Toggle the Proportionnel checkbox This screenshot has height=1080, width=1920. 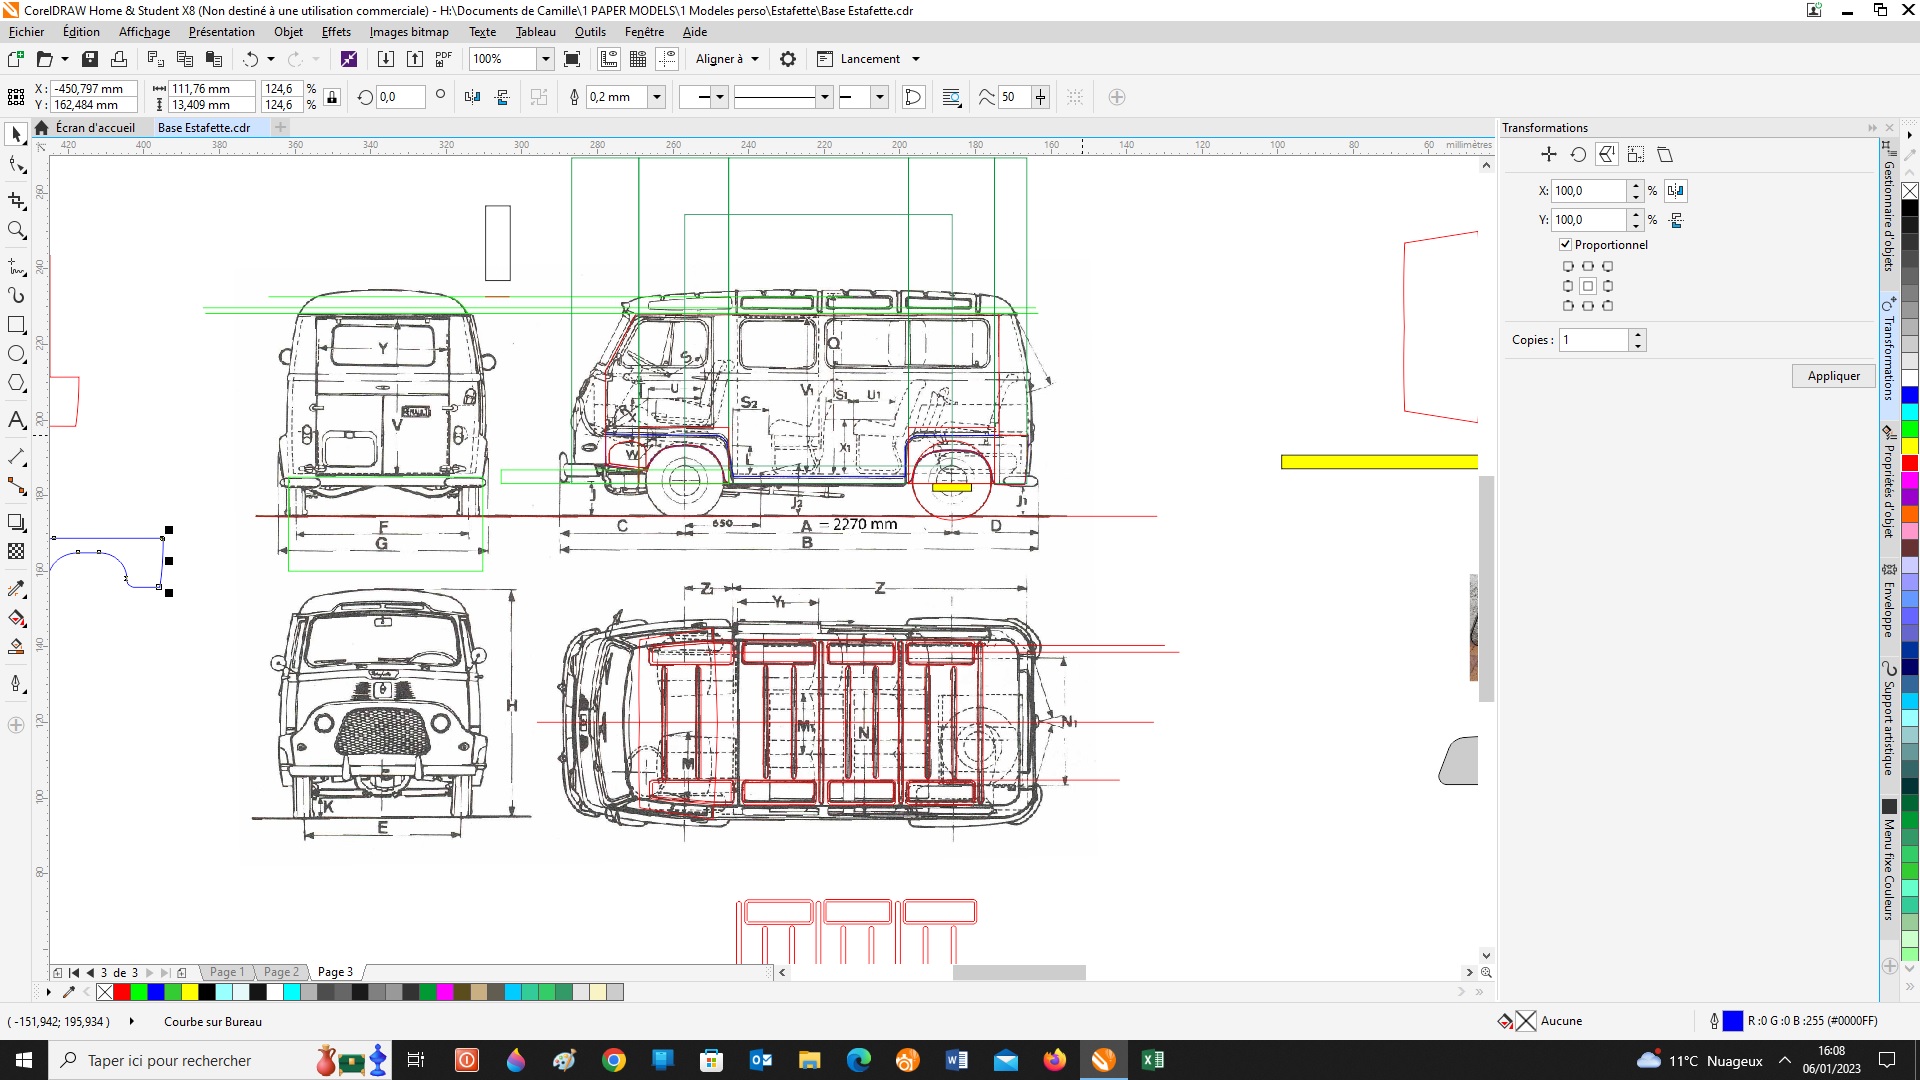pos(1566,245)
